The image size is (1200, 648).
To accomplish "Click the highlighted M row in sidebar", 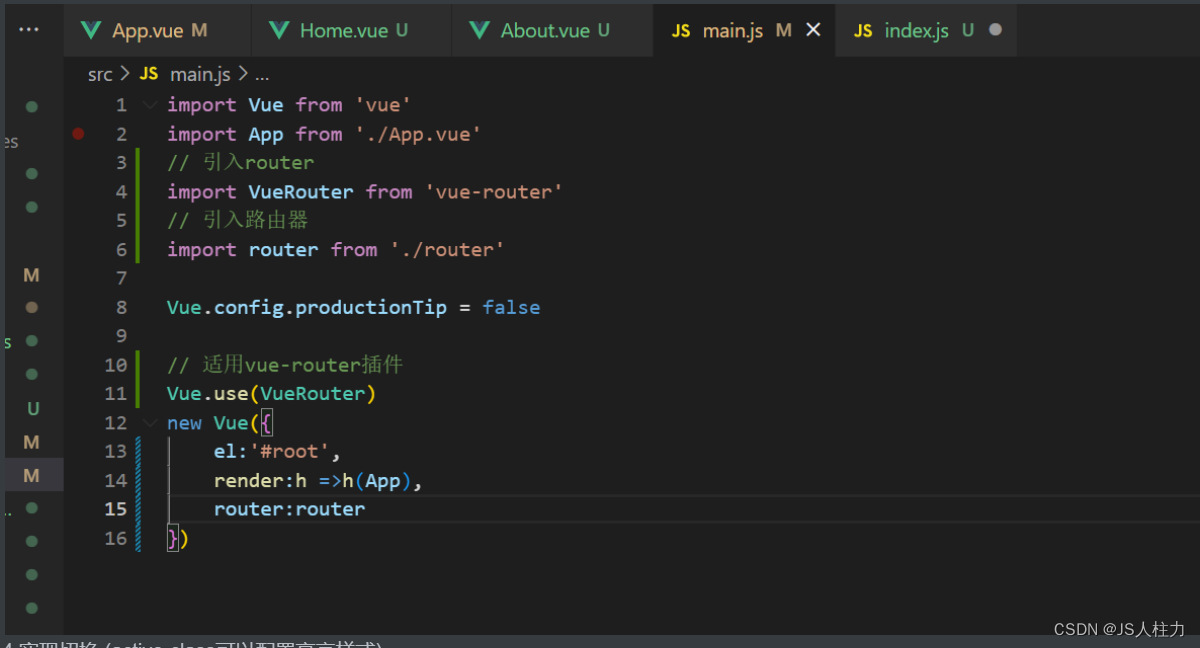I will 32,475.
